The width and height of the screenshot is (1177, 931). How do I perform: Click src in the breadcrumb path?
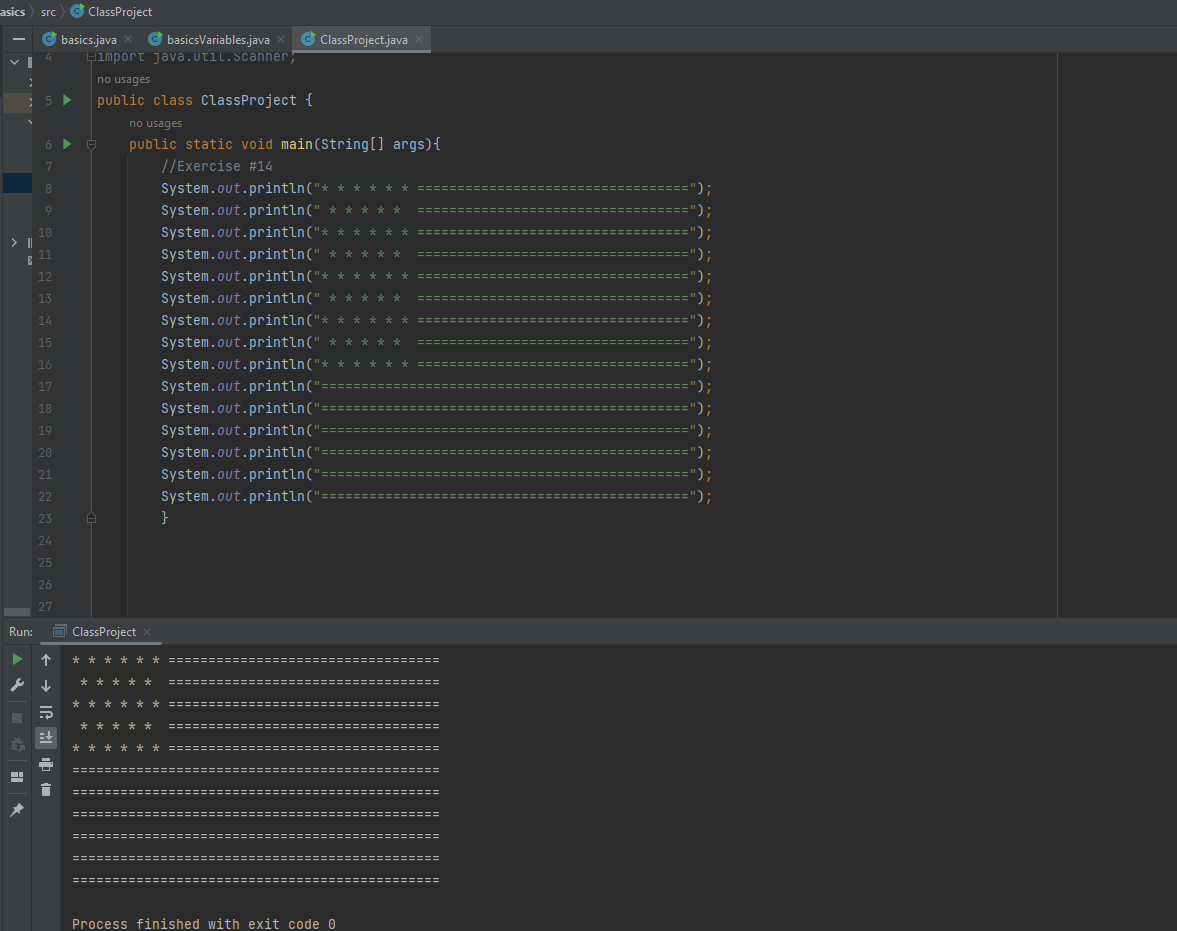48,12
